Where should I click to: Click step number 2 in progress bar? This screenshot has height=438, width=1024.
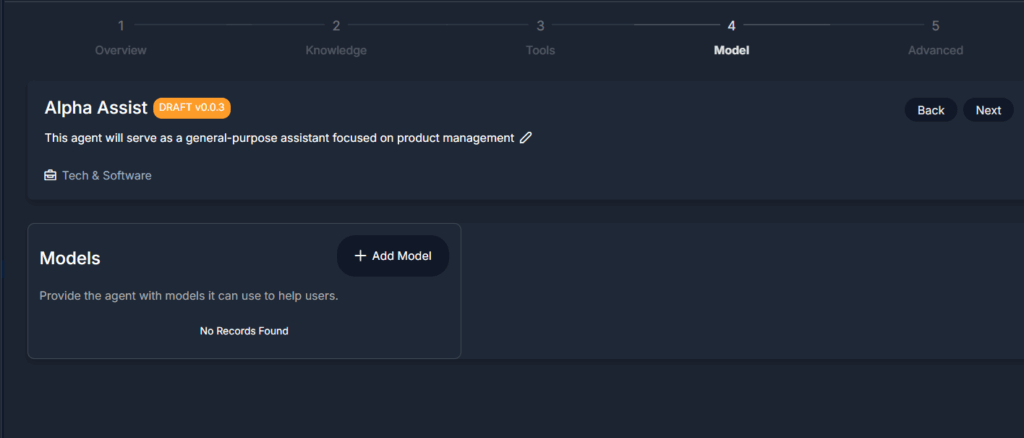click(336, 26)
